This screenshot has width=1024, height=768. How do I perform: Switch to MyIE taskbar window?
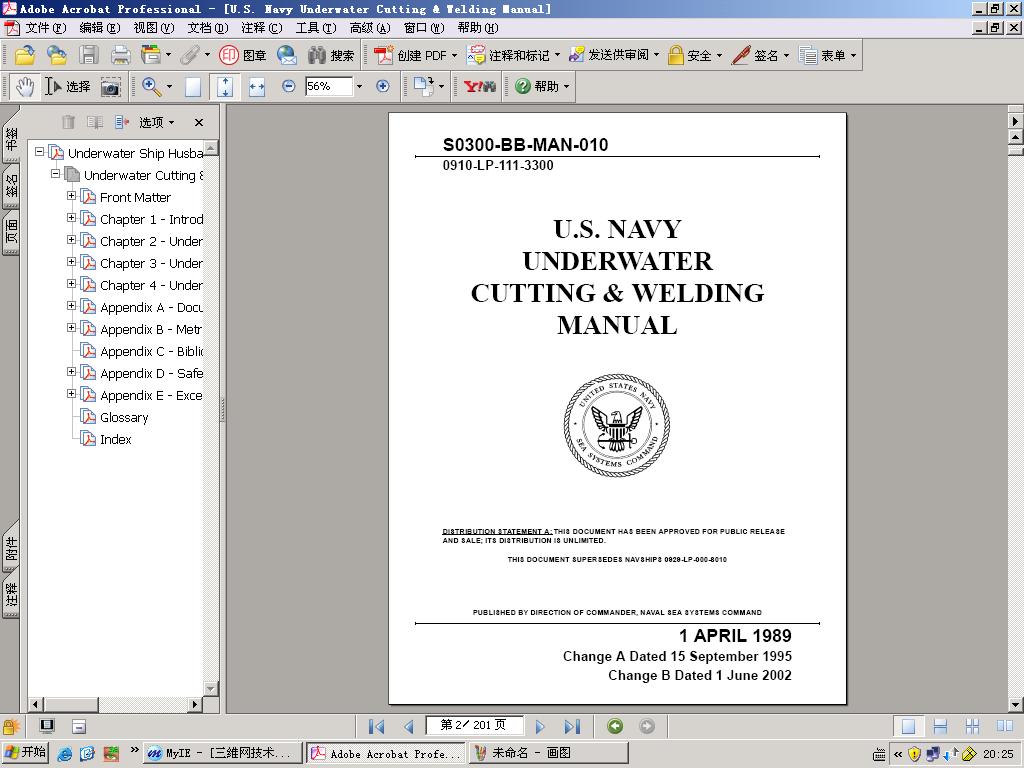(223, 753)
